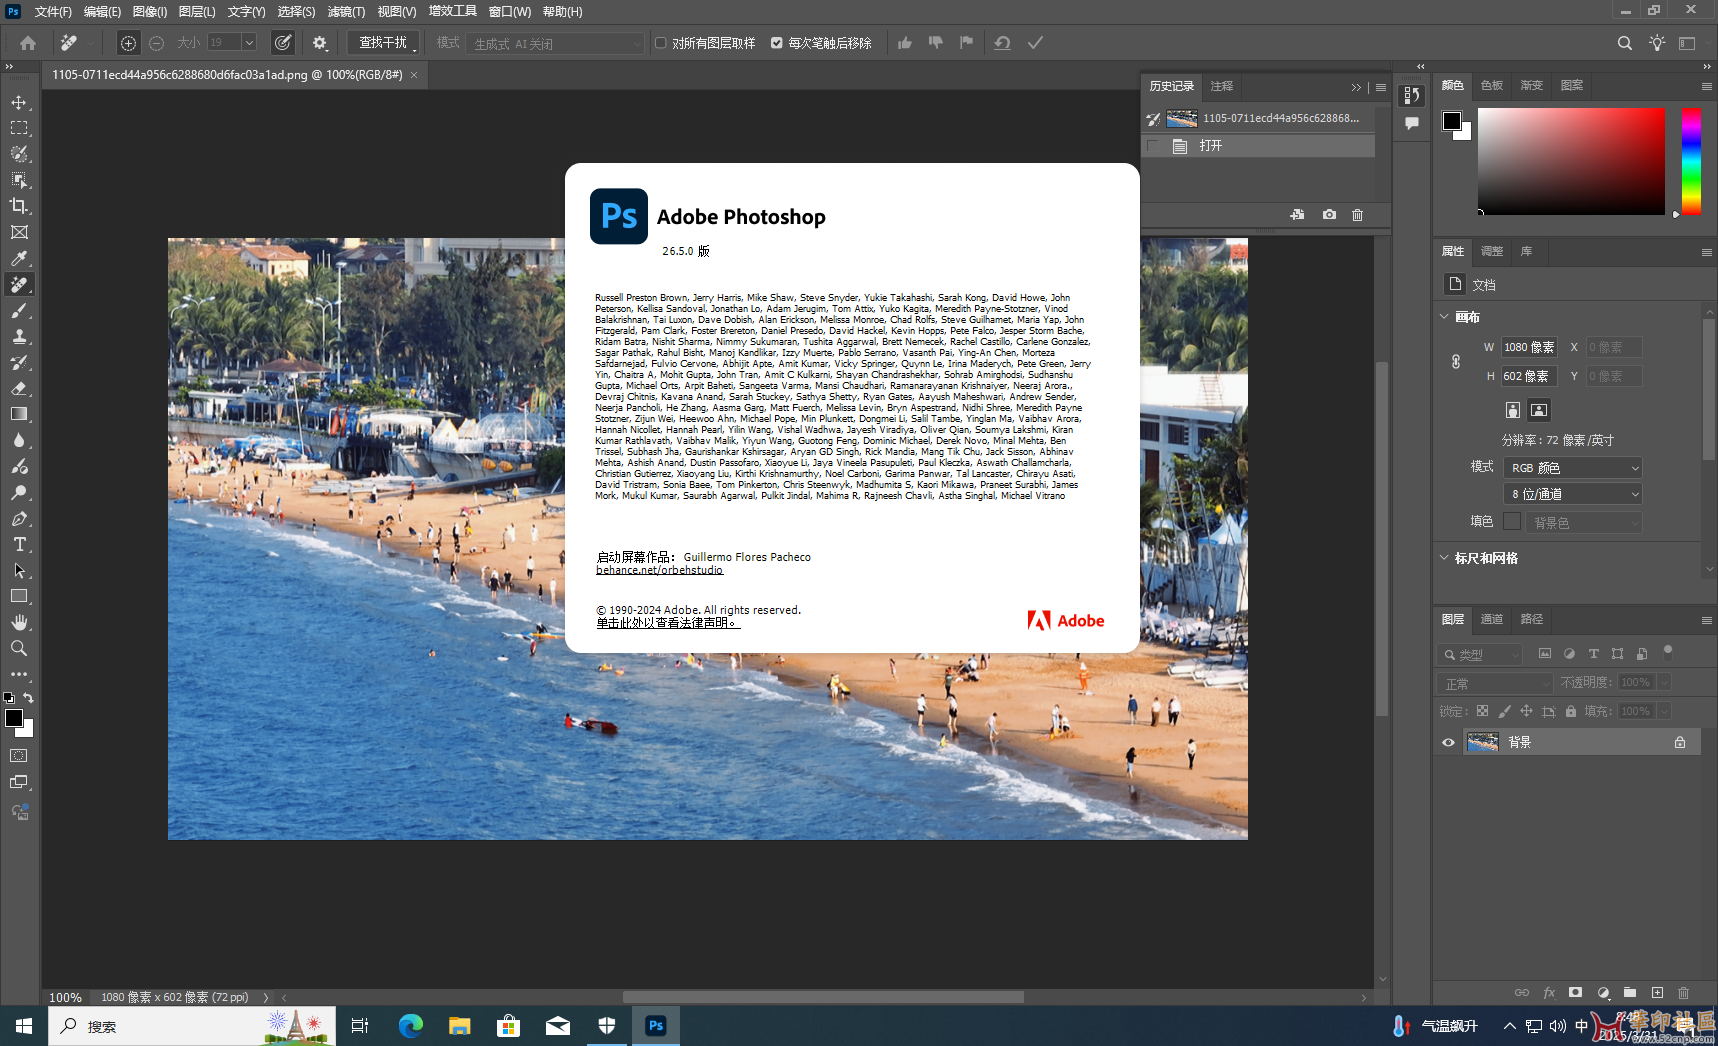
Task: Switch to portrait canvas orientation
Action: point(1513,410)
